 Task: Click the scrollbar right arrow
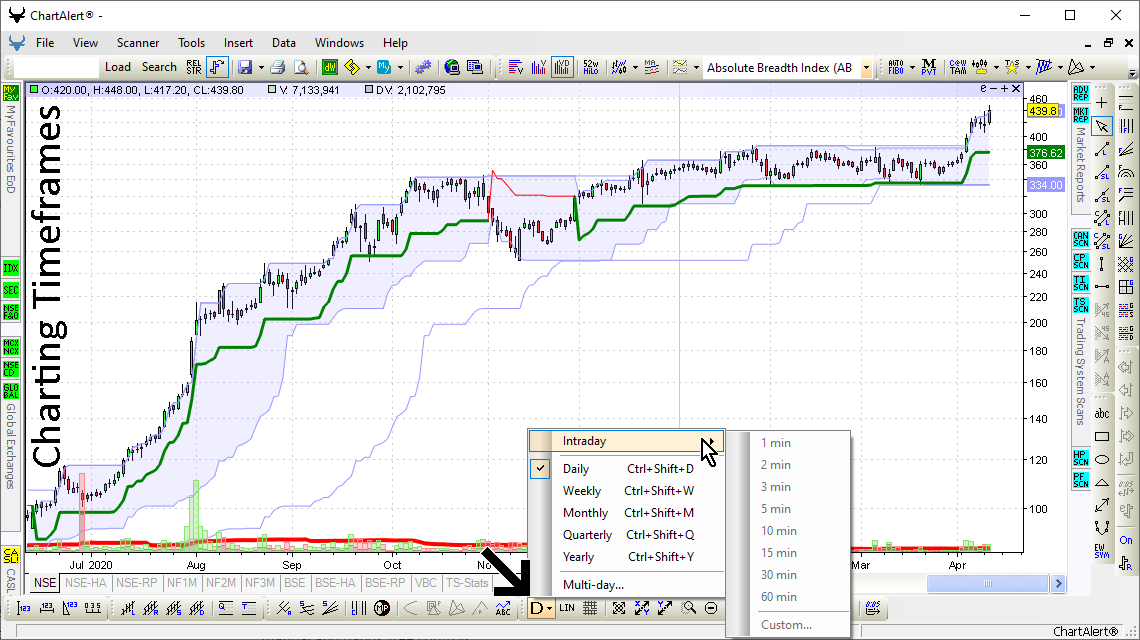[x=1058, y=583]
